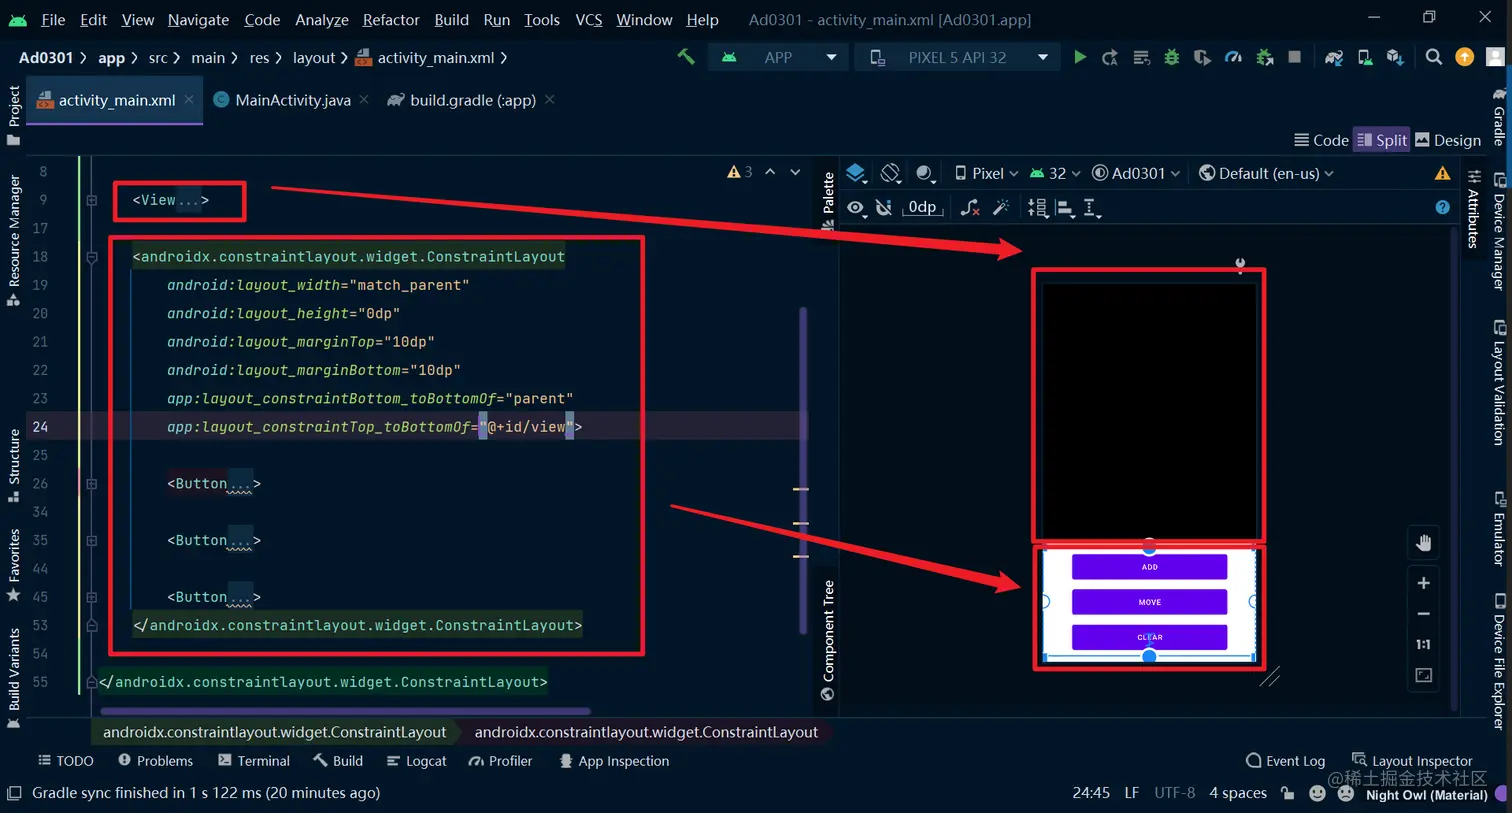Switch editor to Split view
This screenshot has height=813, width=1512.
(1382, 140)
